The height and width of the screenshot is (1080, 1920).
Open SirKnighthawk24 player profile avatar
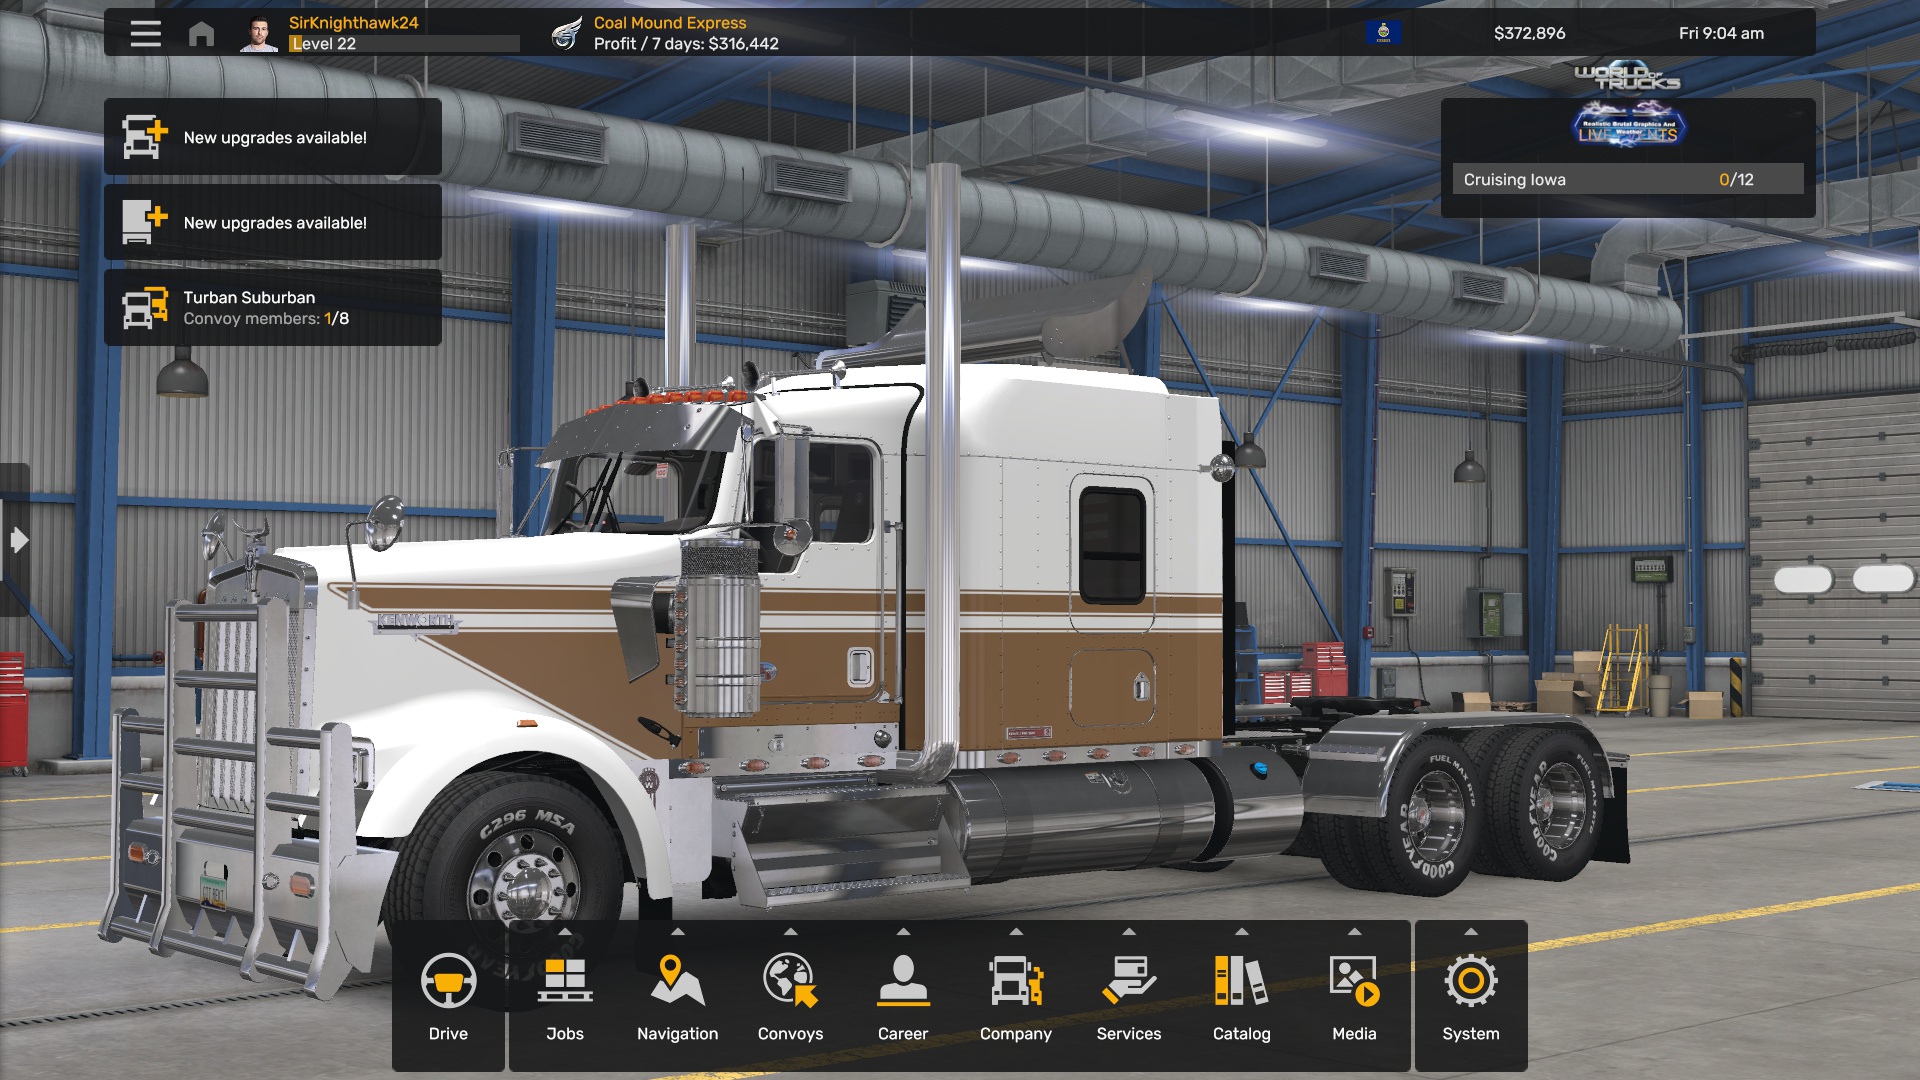(259, 34)
